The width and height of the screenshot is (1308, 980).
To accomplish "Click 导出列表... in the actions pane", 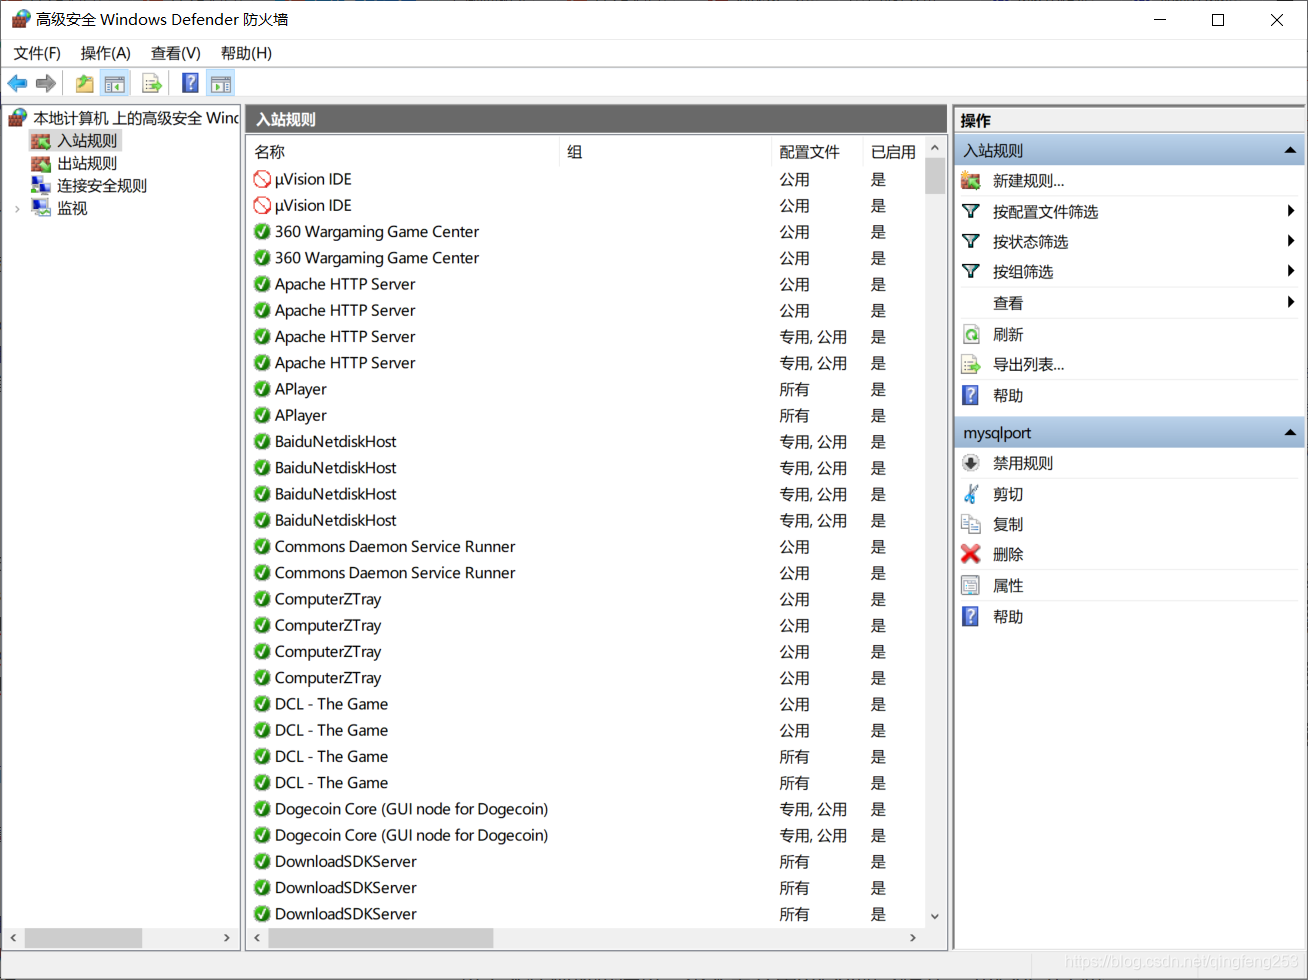I will coord(1028,365).
